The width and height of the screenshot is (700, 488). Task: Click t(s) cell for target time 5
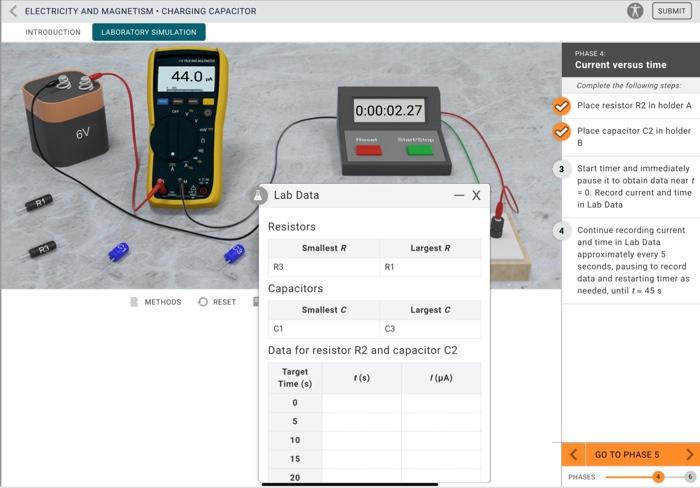[x=362, y=421]
